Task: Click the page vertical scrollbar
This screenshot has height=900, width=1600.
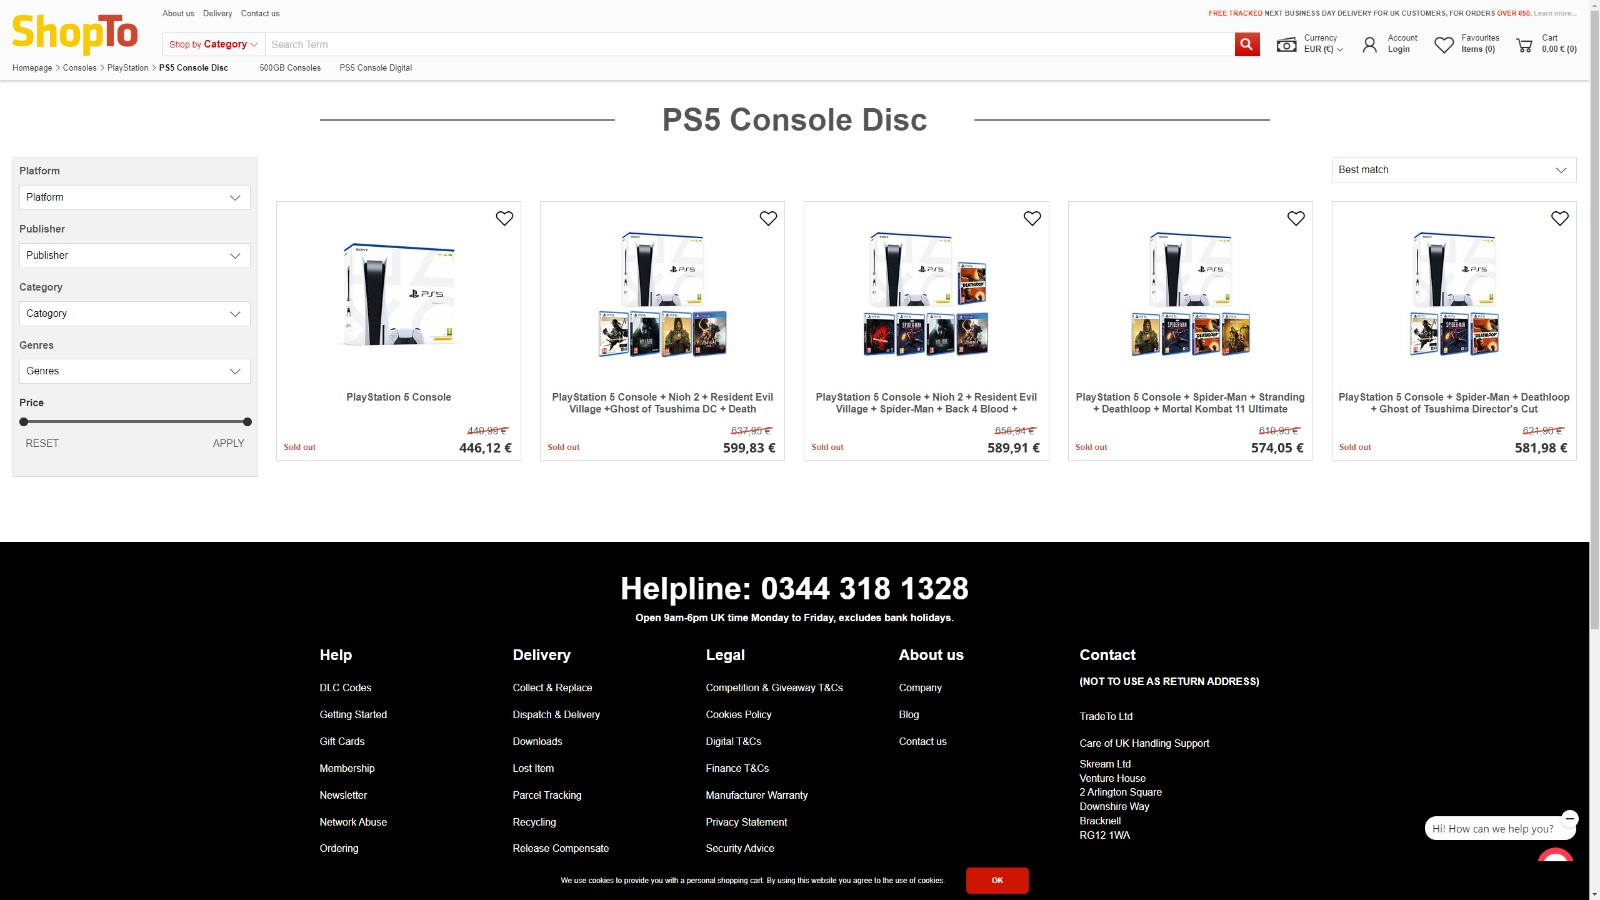Action: [x=1594, y=320]
